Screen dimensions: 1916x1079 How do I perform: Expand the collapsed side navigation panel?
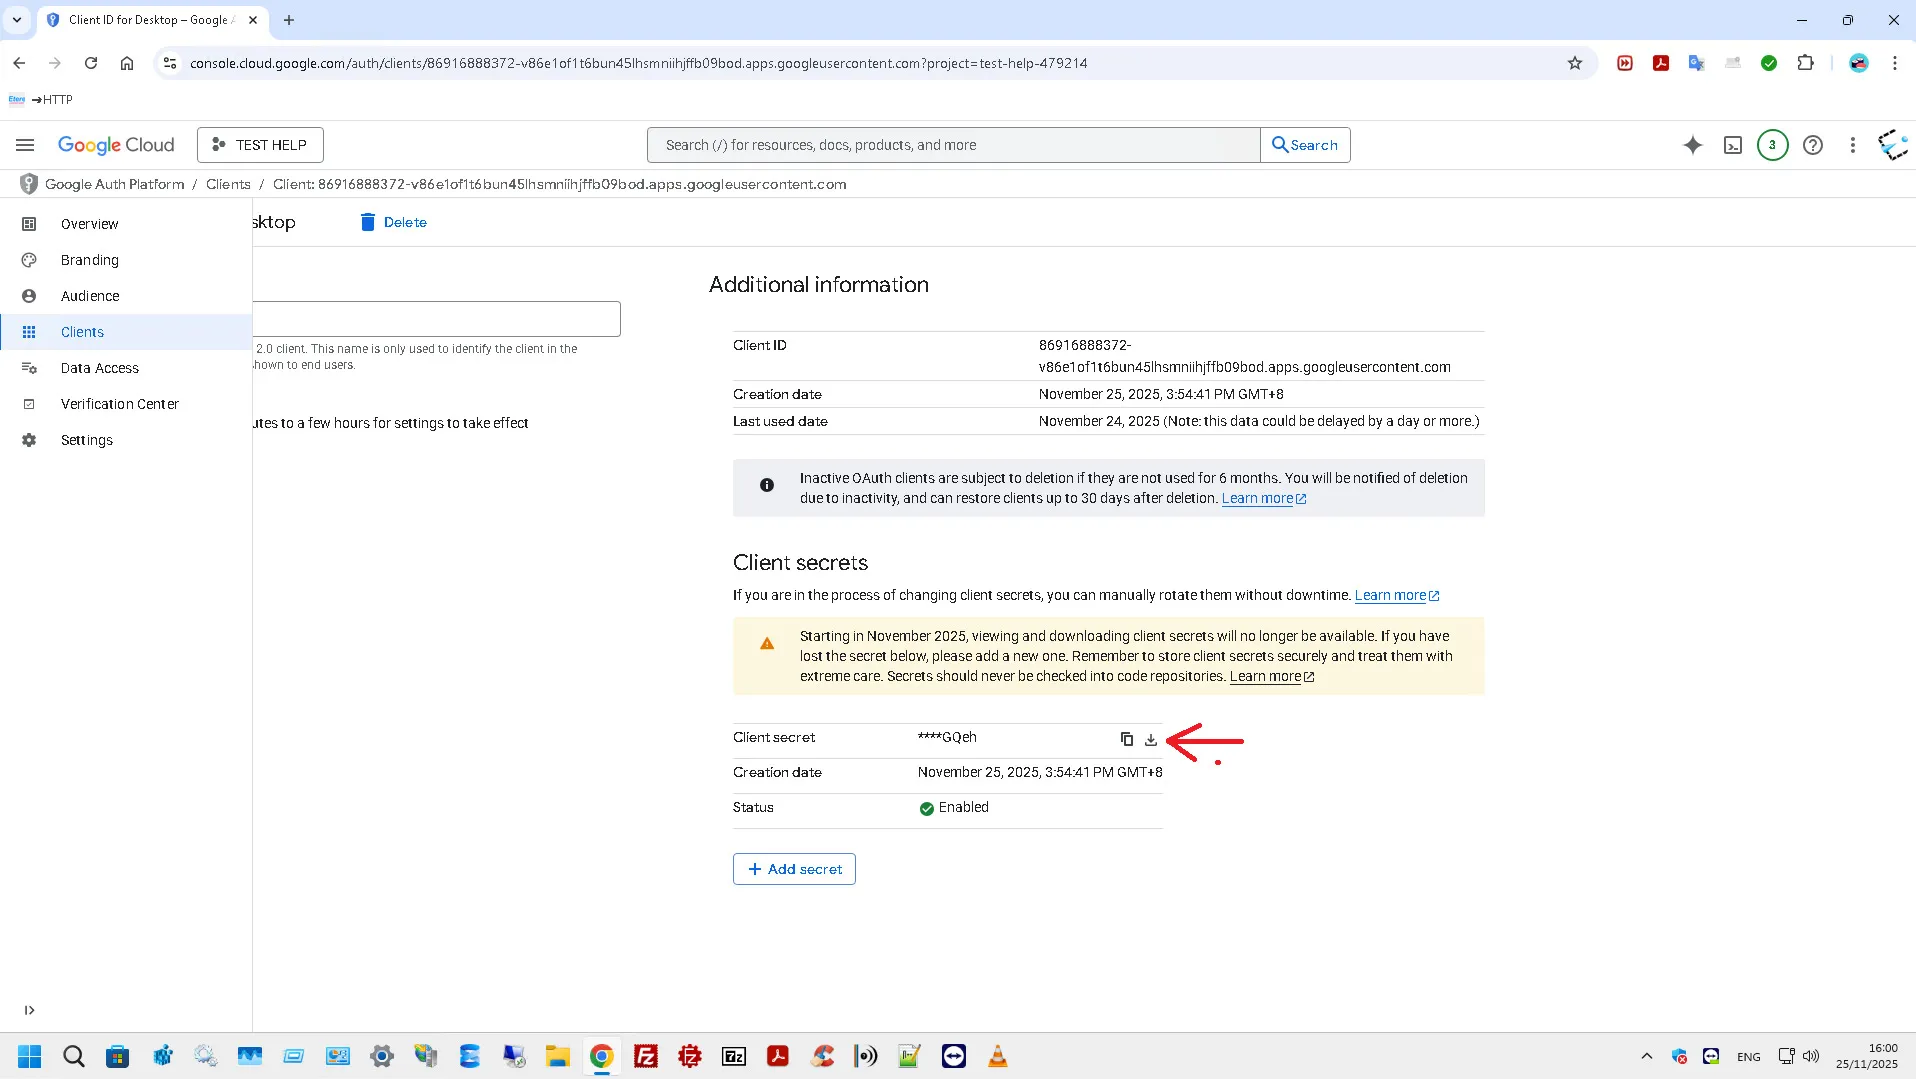pyautogui.click(x=29, y=1010)
